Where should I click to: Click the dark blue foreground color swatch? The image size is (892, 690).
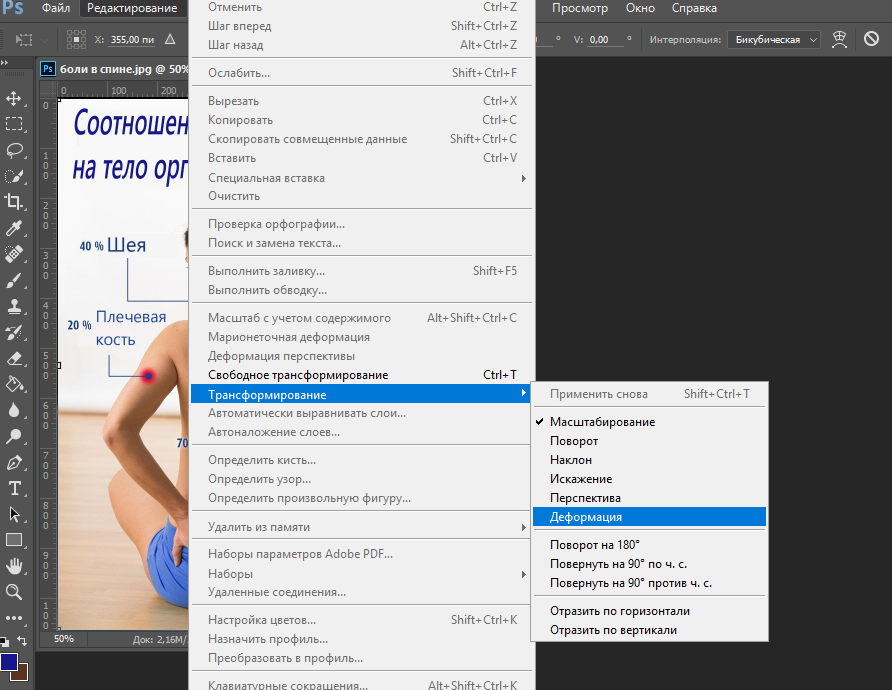pyautogui.click(x=9, y=663)
